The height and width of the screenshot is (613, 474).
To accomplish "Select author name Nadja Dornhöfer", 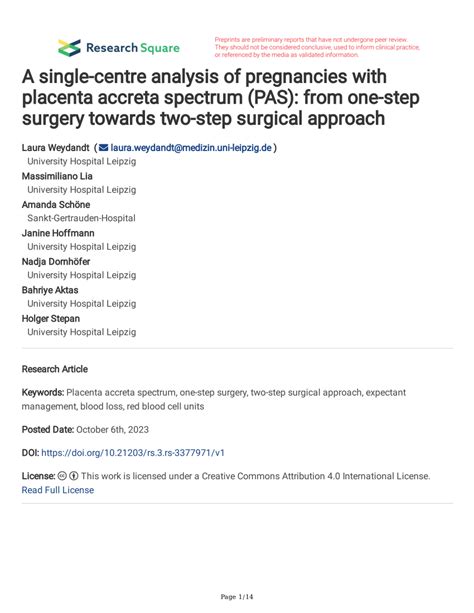I will [x=56, y=262].
